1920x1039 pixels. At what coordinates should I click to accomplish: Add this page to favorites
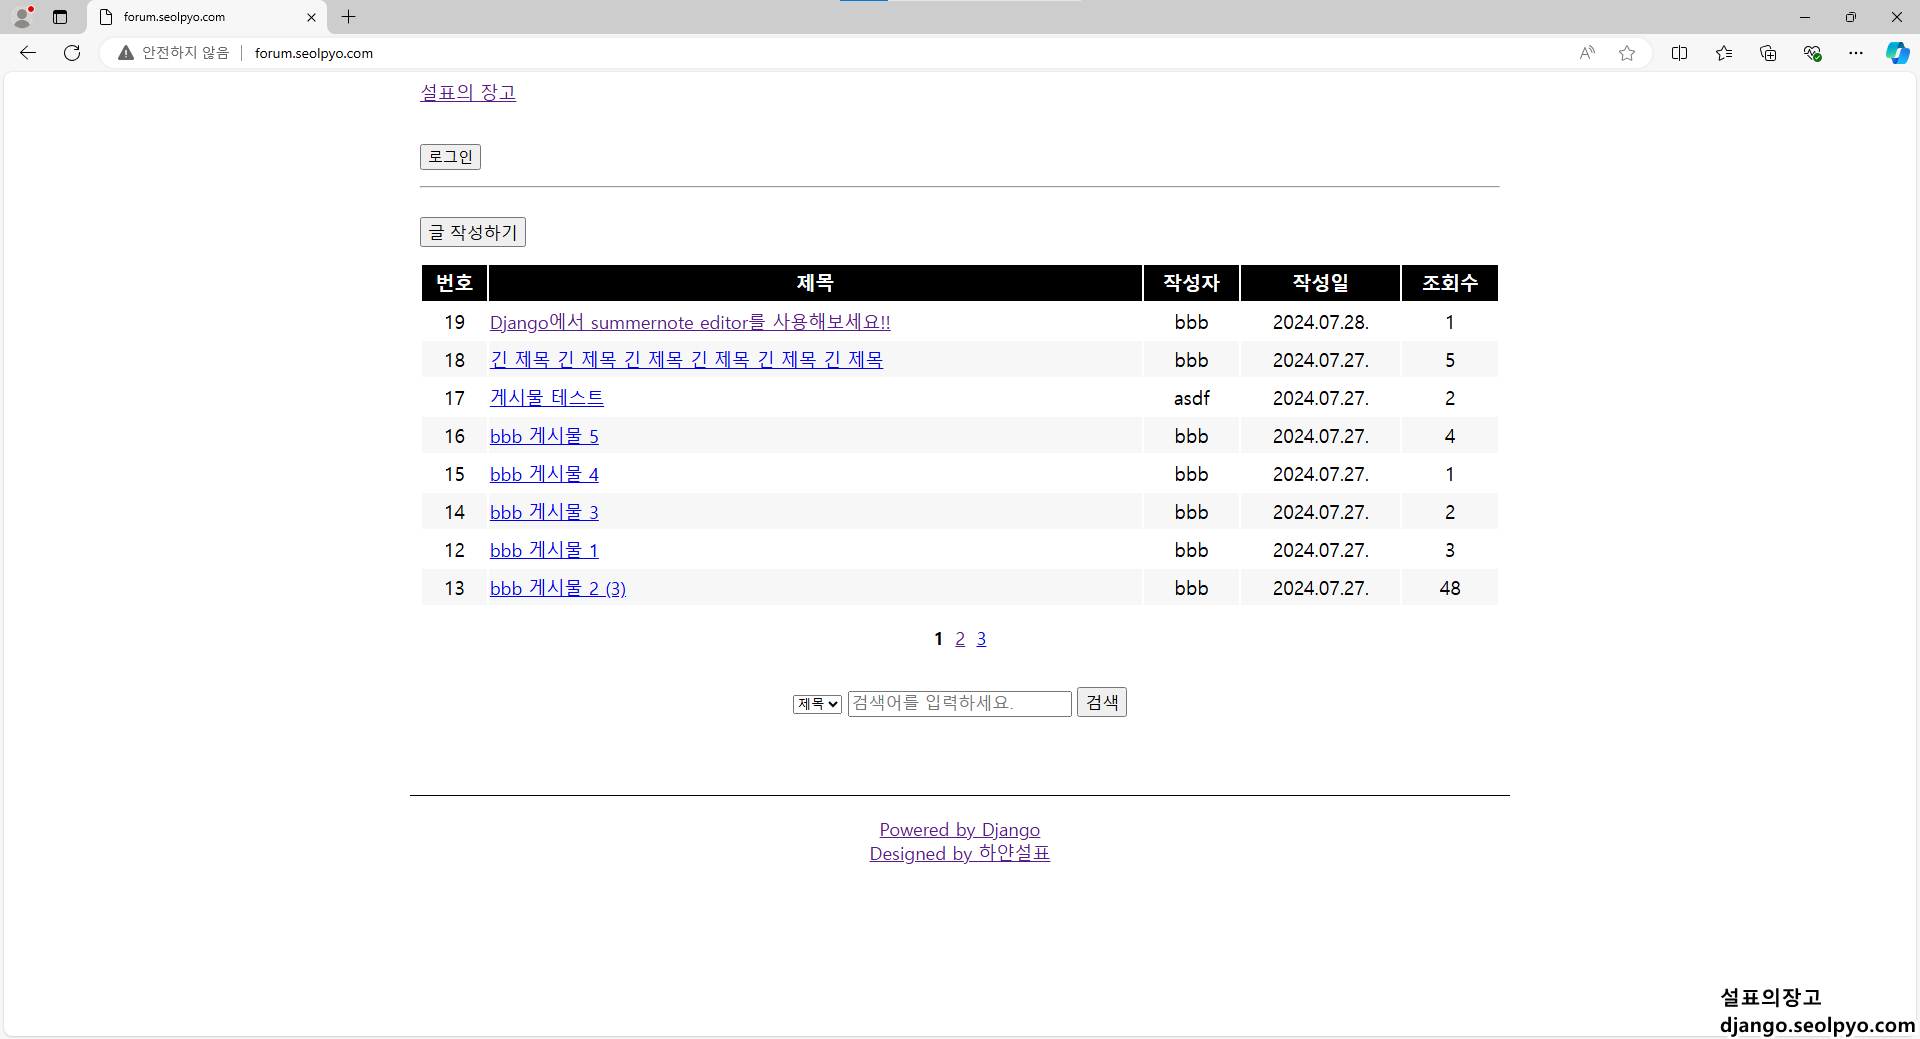pos(1627,53)
